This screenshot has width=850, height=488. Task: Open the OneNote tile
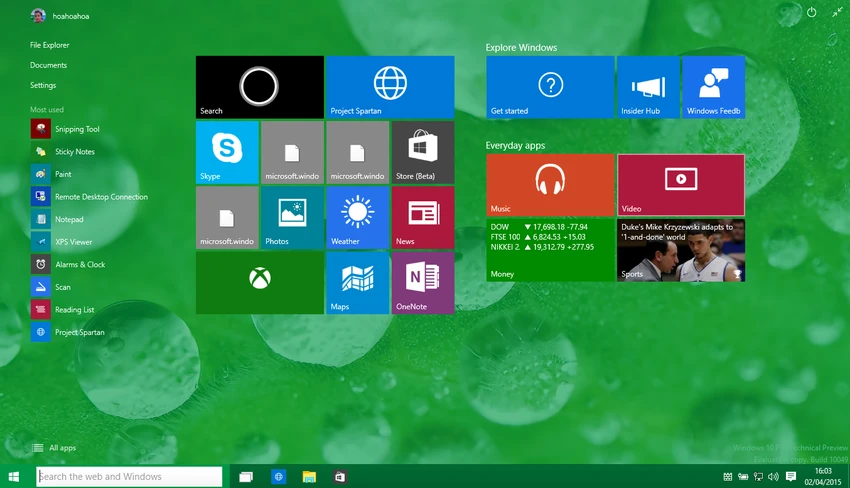point(423,282)
